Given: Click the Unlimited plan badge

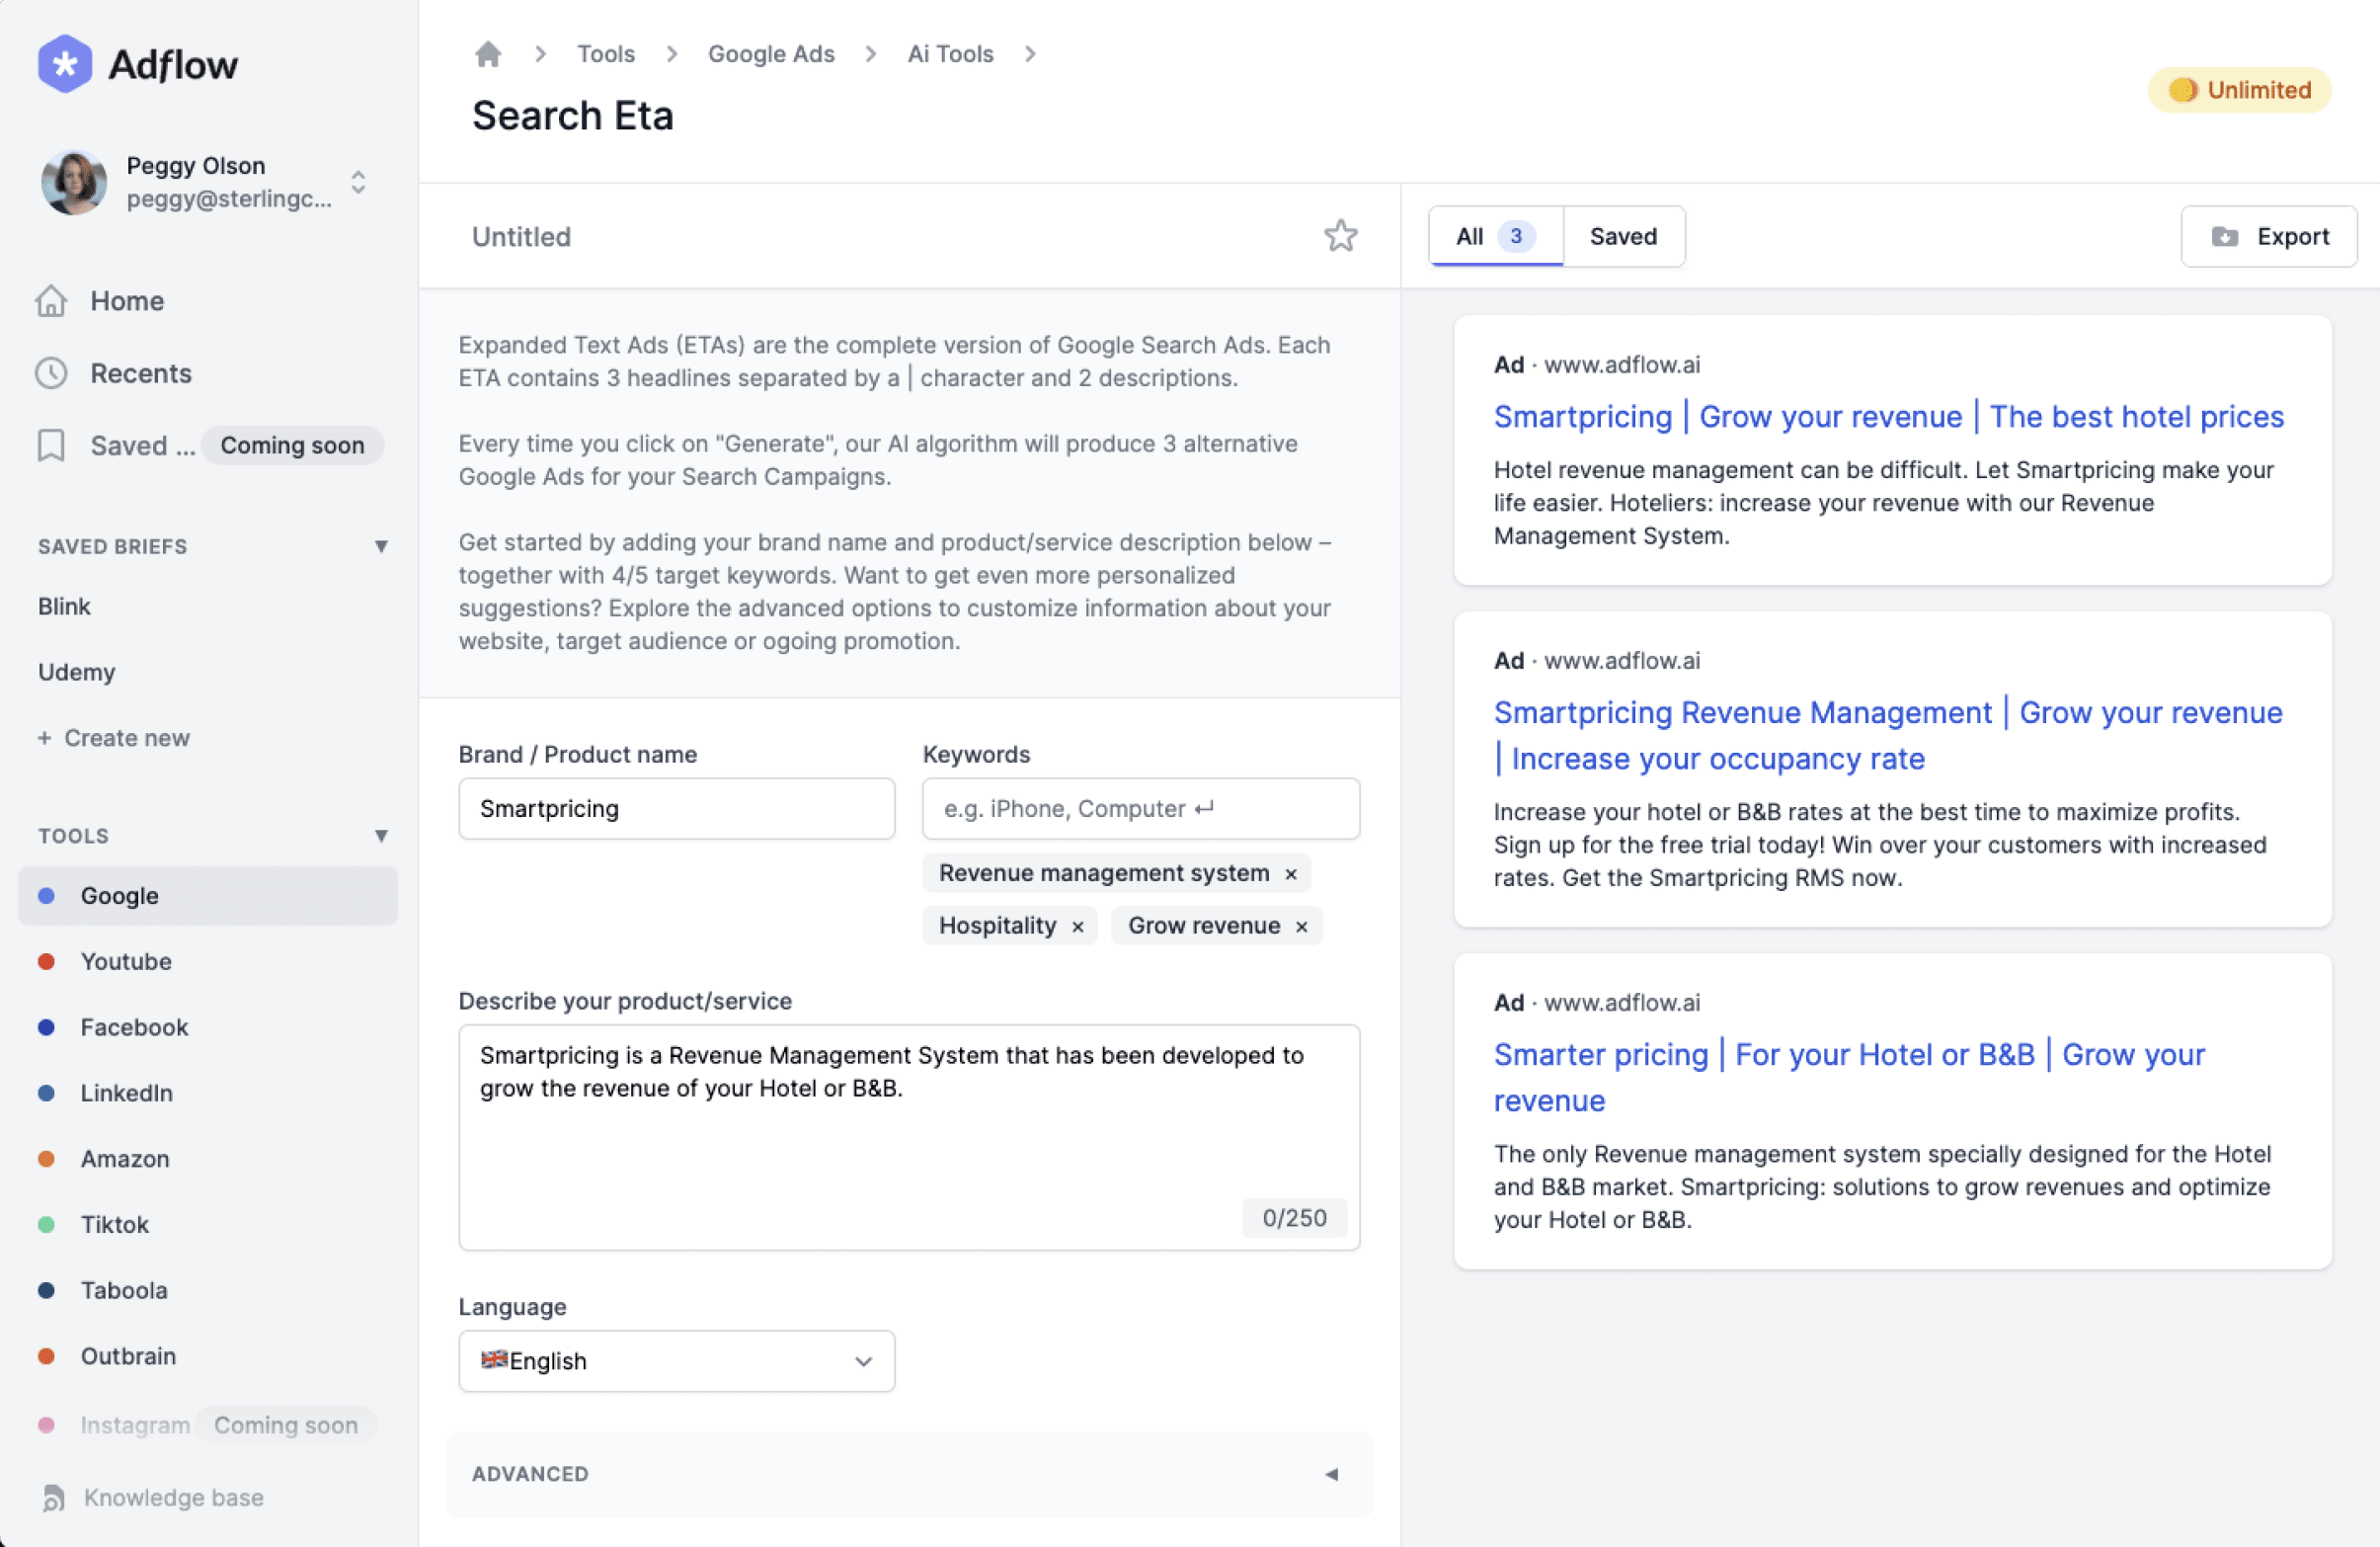Looking at the screenshot, I should (2239, 90).
